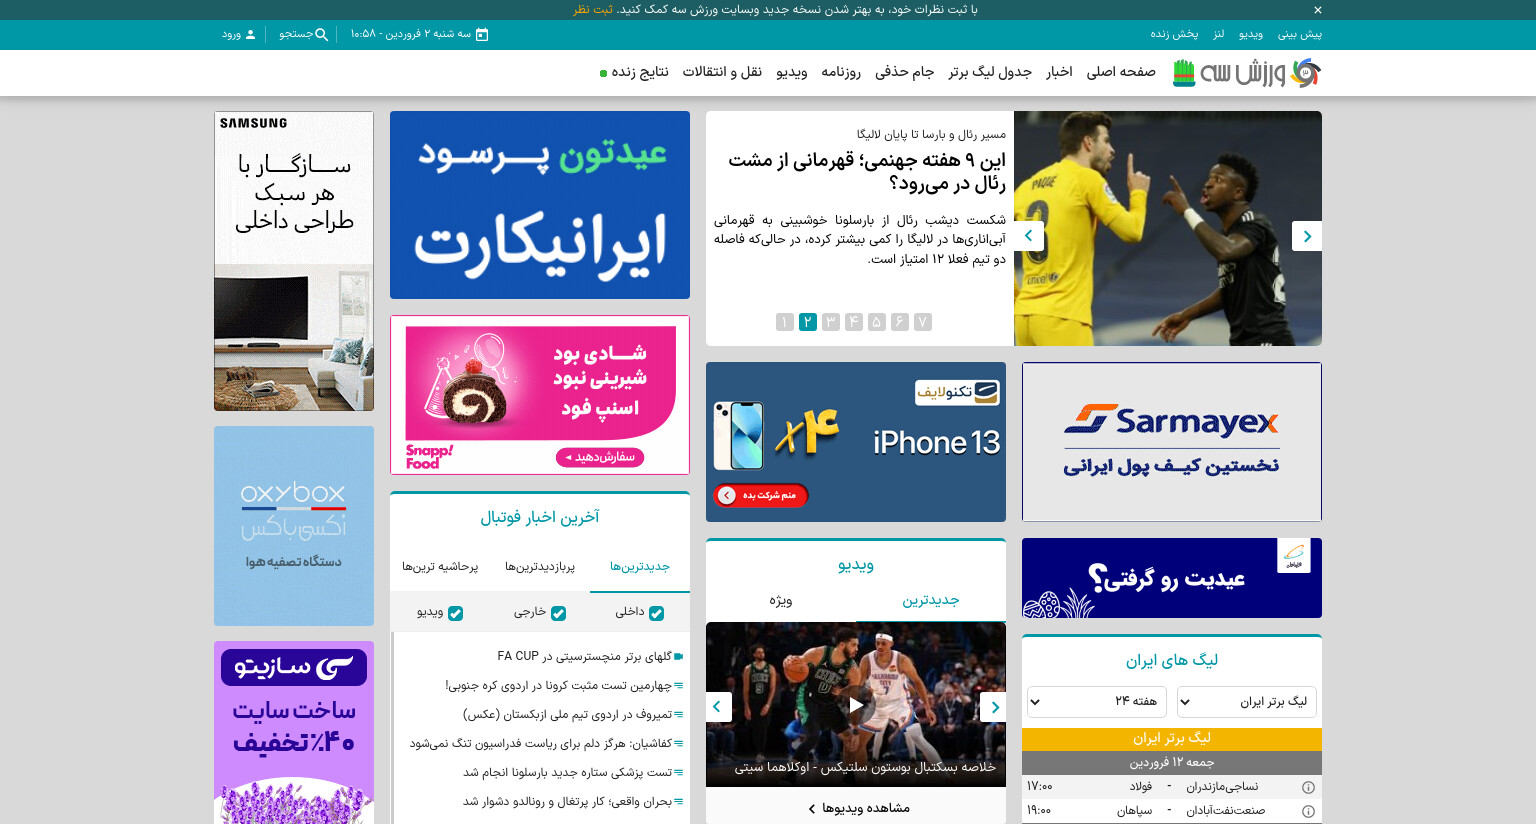Image resolution: width=1536 pixels, height=824 pixels.
Task: Close the top feedback notification bar
Action: [x=1317, y=10]
